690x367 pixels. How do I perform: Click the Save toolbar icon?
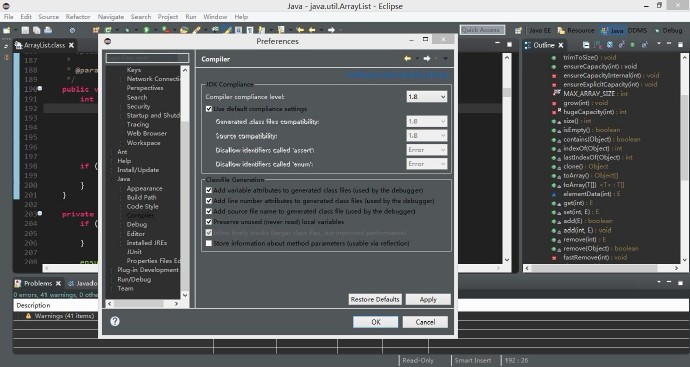click(x=26, y=30)
